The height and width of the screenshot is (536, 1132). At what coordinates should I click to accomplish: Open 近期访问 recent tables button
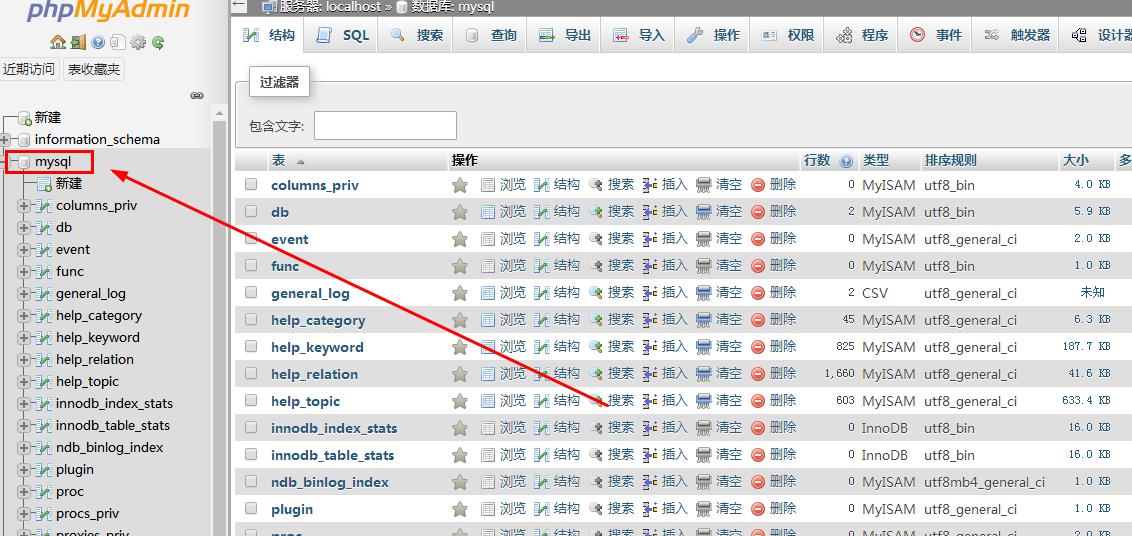[29, 70]
